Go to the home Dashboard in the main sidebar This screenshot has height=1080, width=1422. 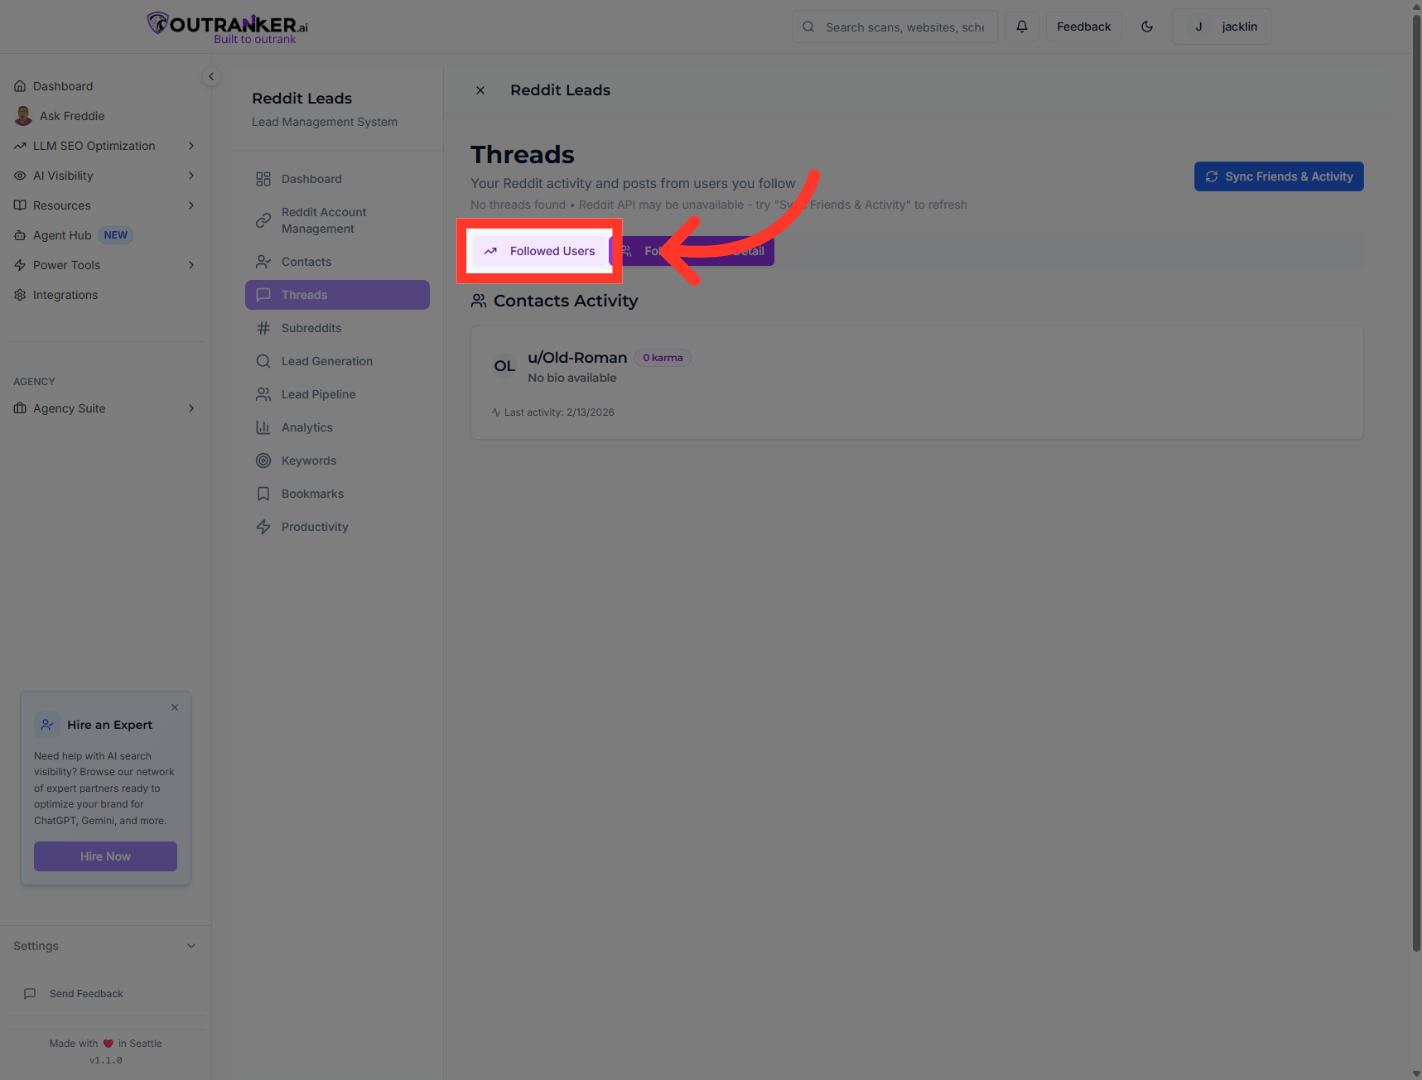[x=105, y=86]
